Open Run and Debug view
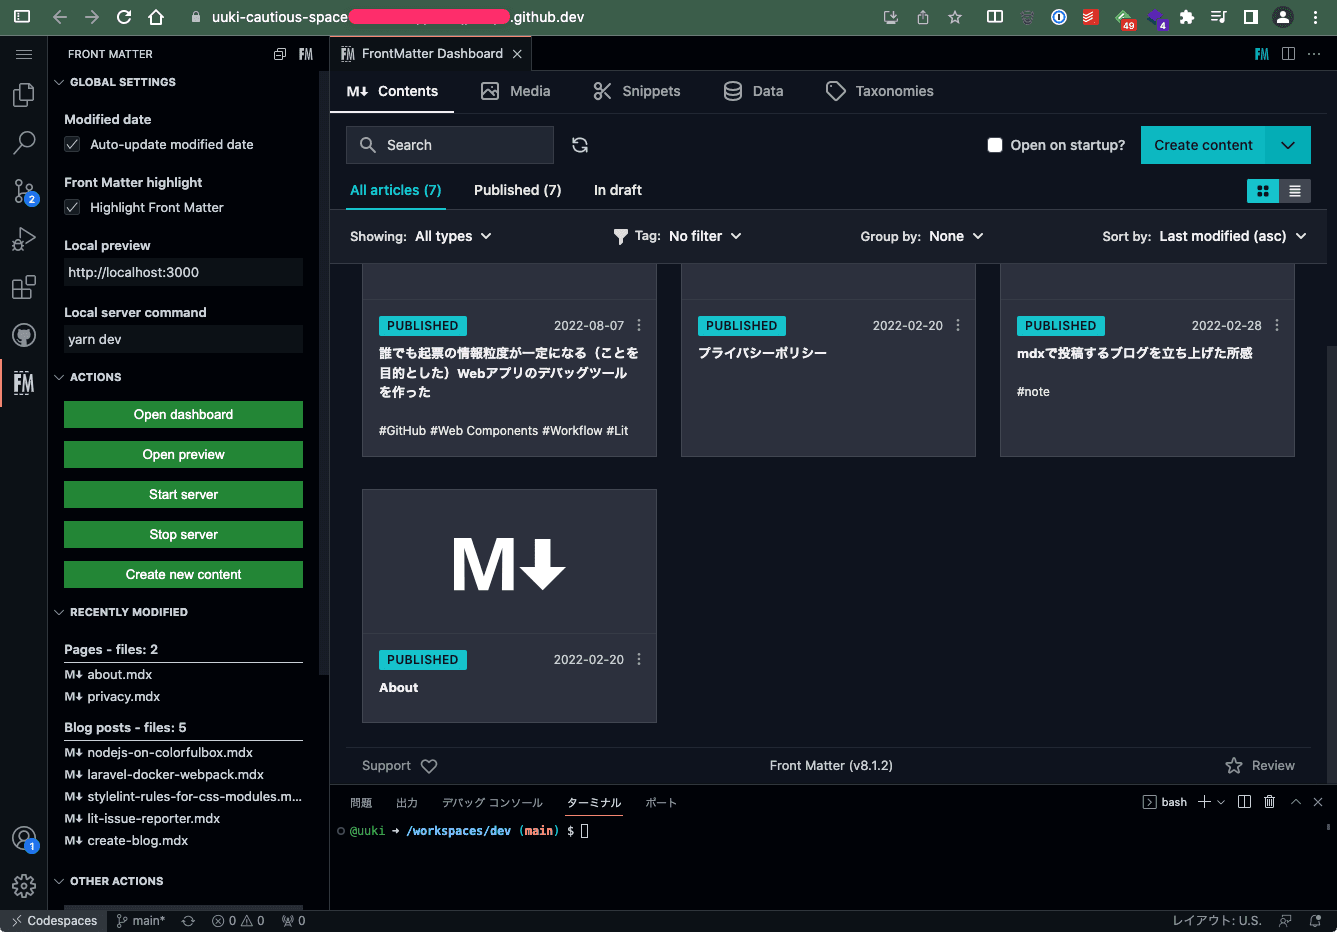1337x932 pixels. (24, 239)
